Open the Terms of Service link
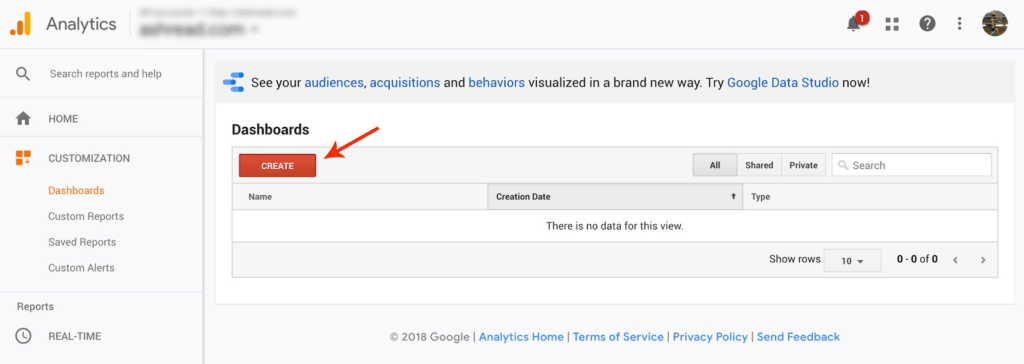 tap(618, 337)
